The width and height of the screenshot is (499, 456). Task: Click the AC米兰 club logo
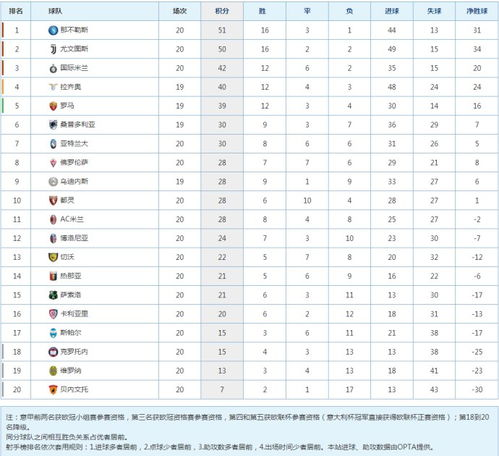pos(53,219)
